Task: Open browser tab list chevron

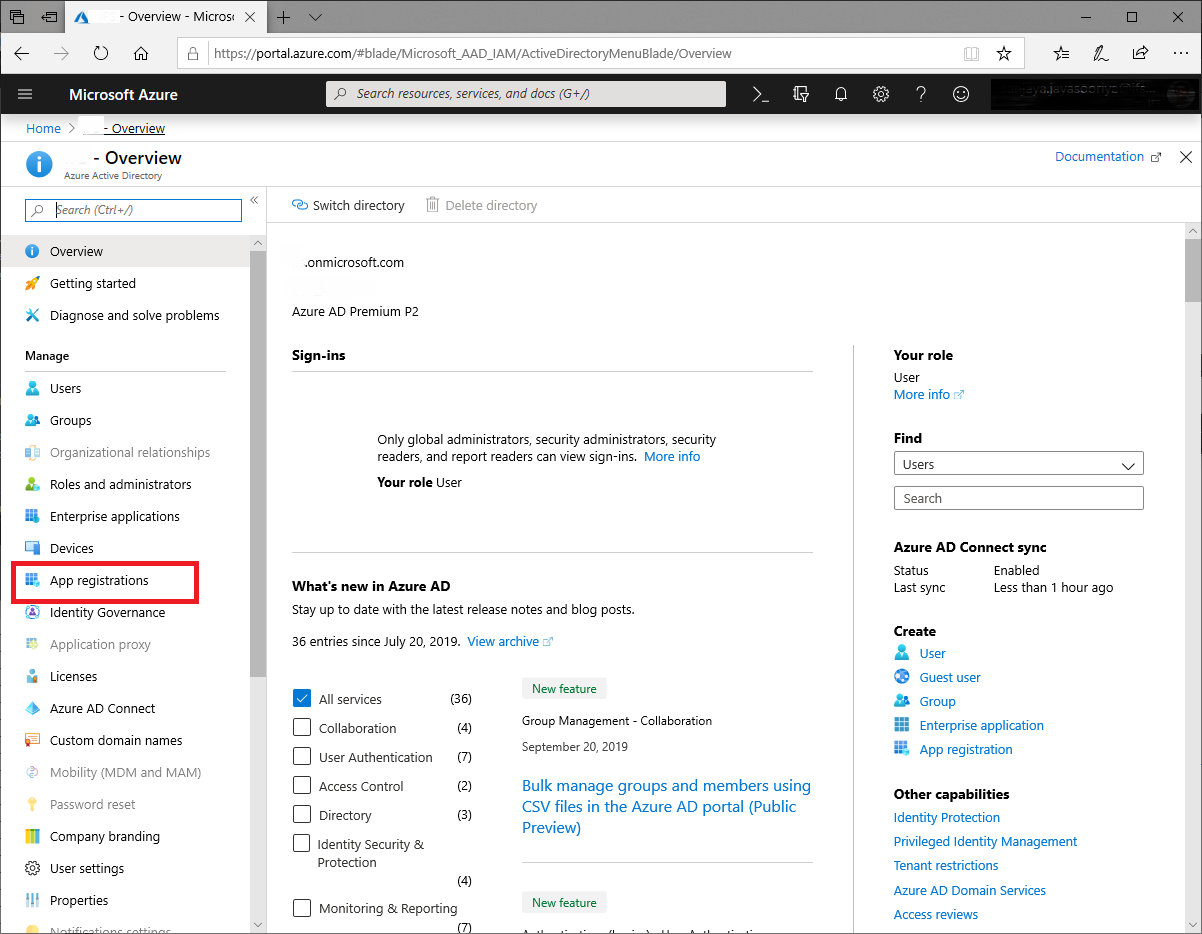Action: coord(315,17)
